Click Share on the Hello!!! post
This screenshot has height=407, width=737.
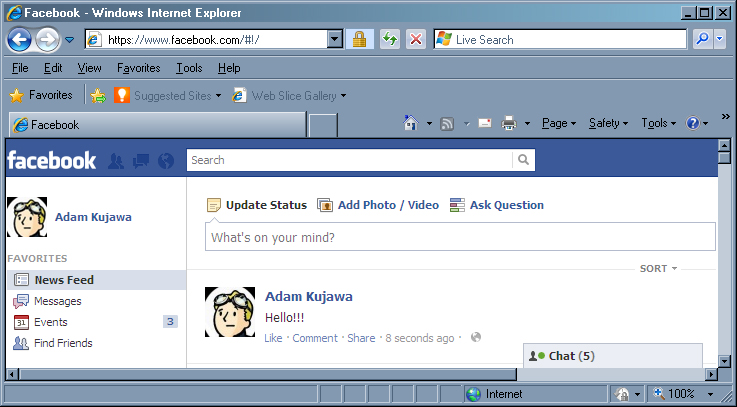(x=361, y=338)
